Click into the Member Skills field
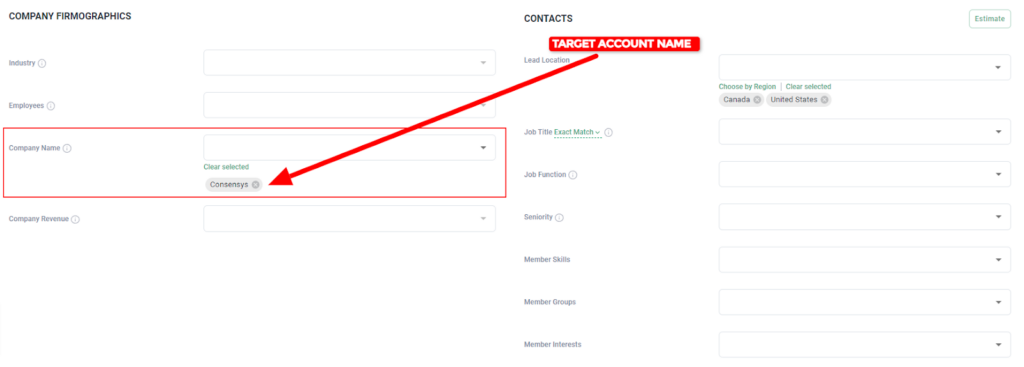 click(x=865, y=259)
